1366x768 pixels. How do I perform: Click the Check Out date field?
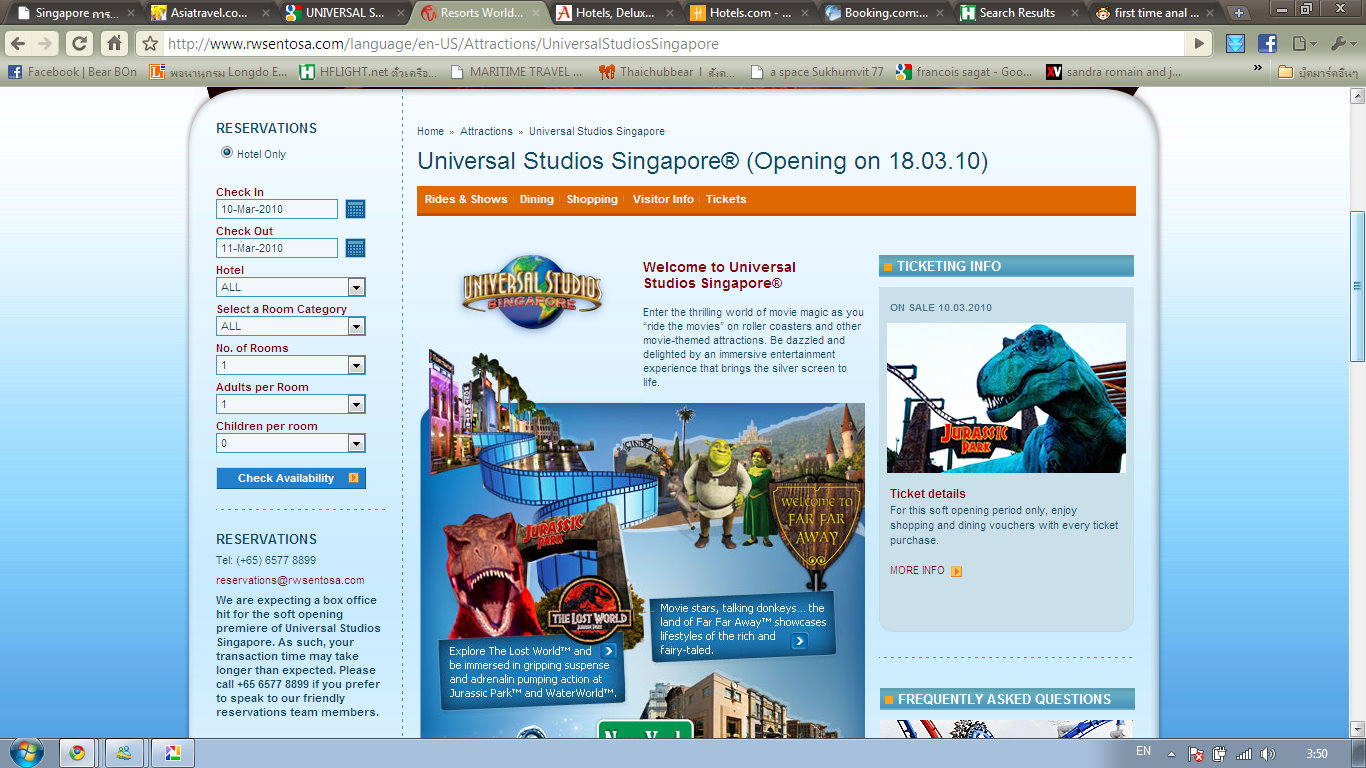[x=277, y=248]
